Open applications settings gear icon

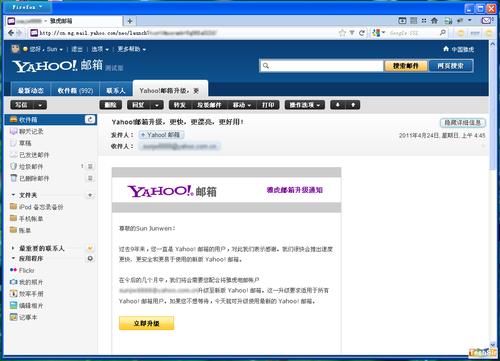pos(90,258)
